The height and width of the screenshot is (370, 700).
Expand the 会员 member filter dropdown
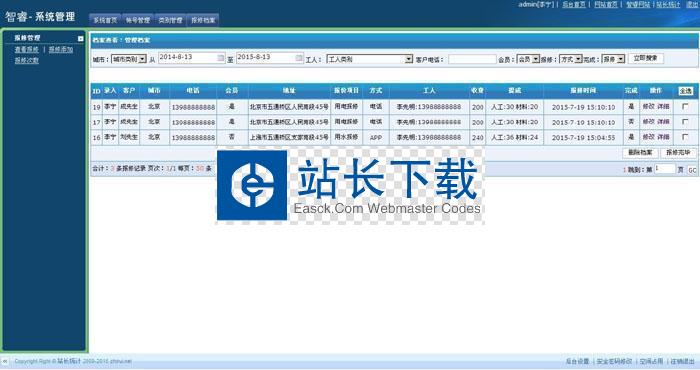[528, 59]
